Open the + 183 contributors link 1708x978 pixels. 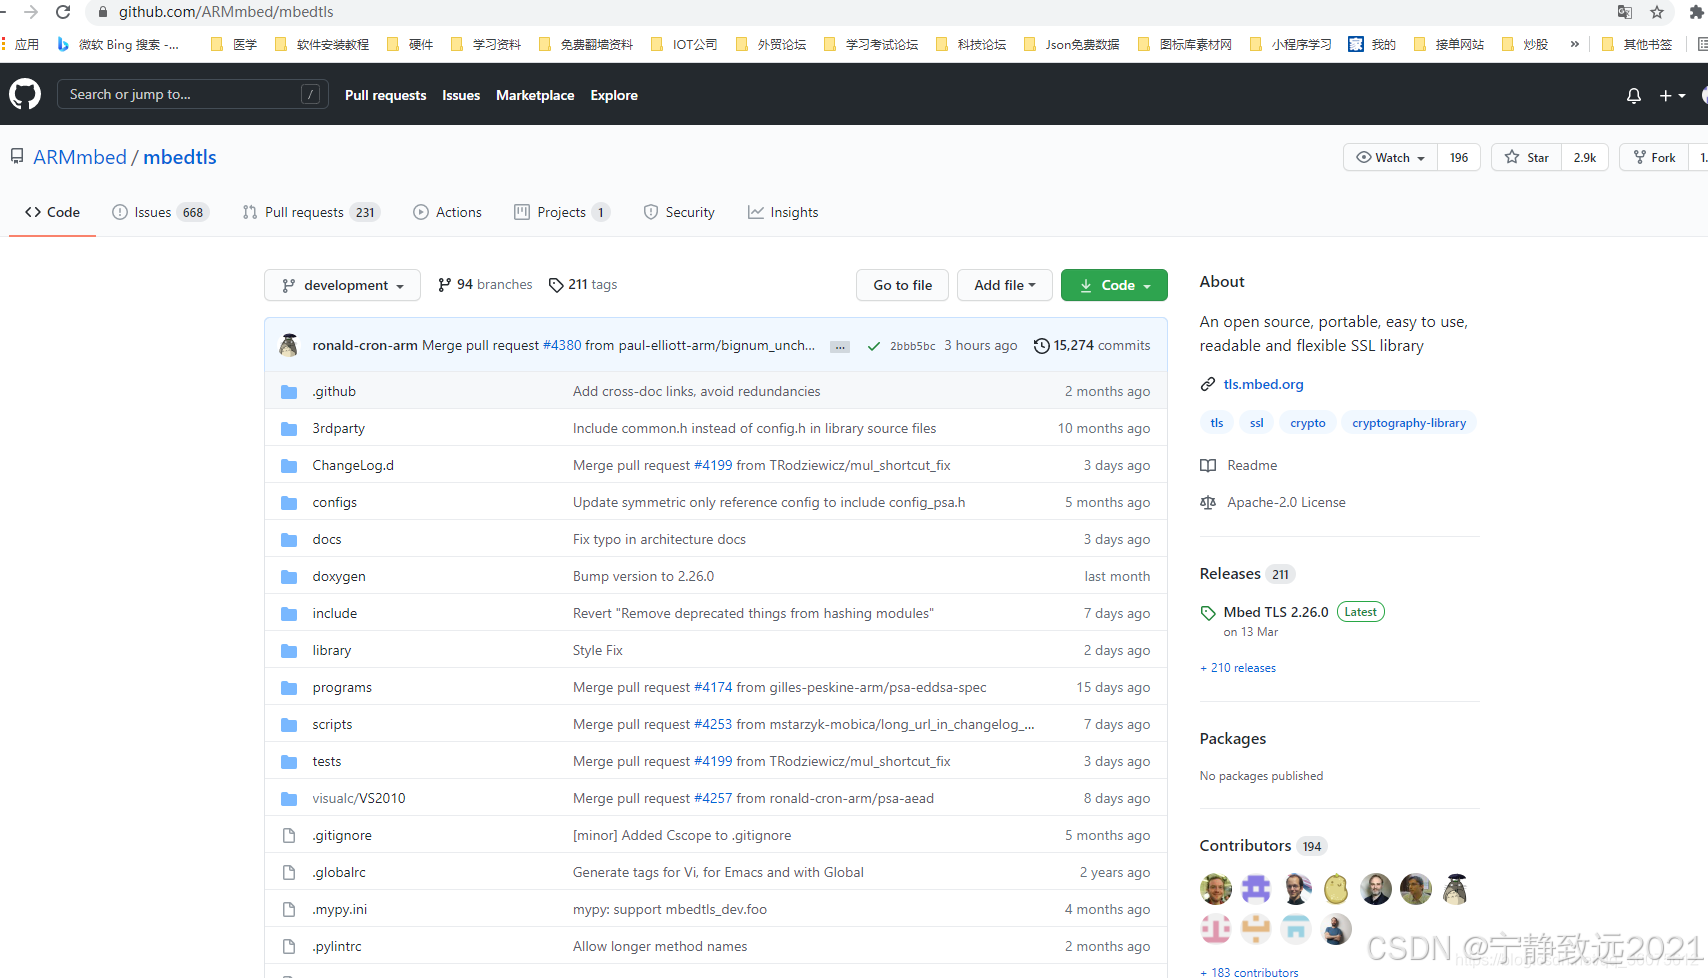pyautogui.click(x=1249, y=972)
